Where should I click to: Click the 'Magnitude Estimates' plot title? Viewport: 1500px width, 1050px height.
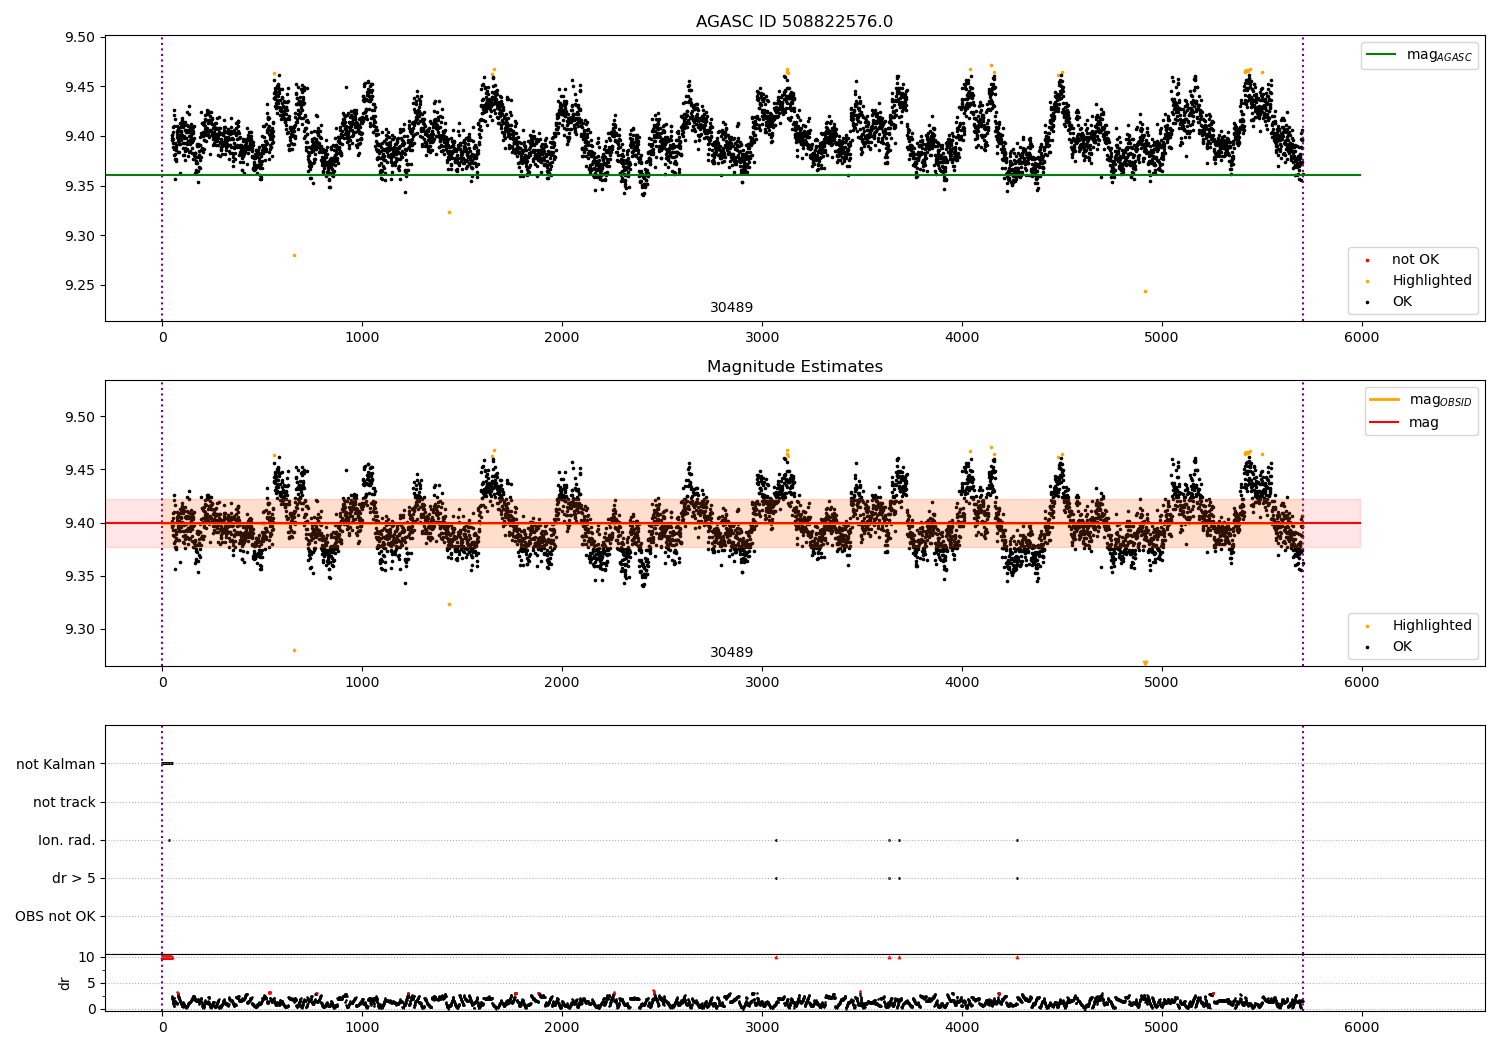[x=794, y=367]
